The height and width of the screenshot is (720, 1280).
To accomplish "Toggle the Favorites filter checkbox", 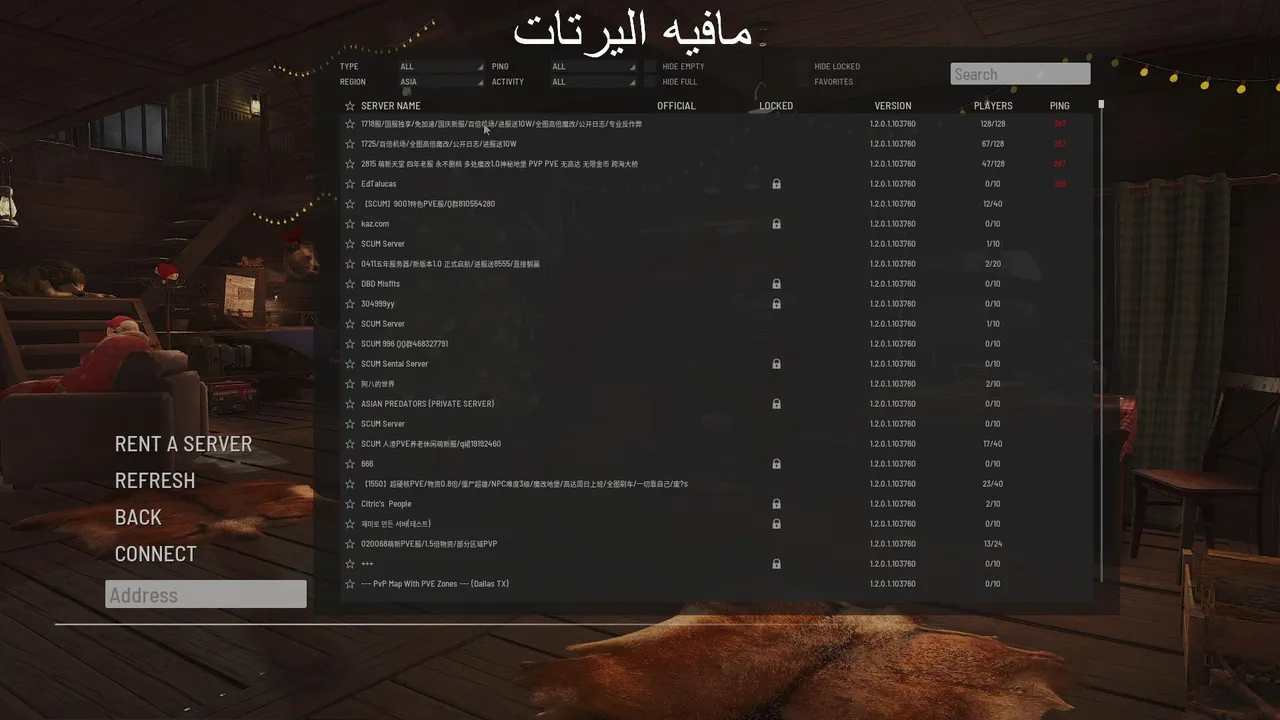I will [802, 82].
